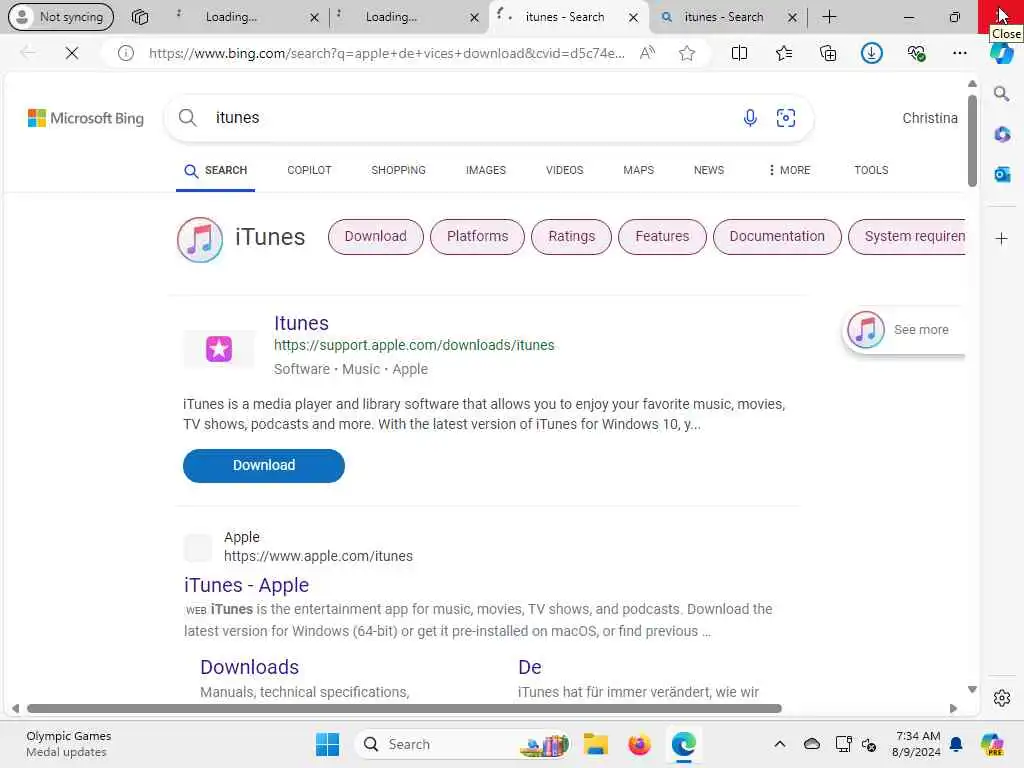The width and height of the screenshot is (1024, 768).
Task: Open the TOOLS option
Action: tap(871, 170)
